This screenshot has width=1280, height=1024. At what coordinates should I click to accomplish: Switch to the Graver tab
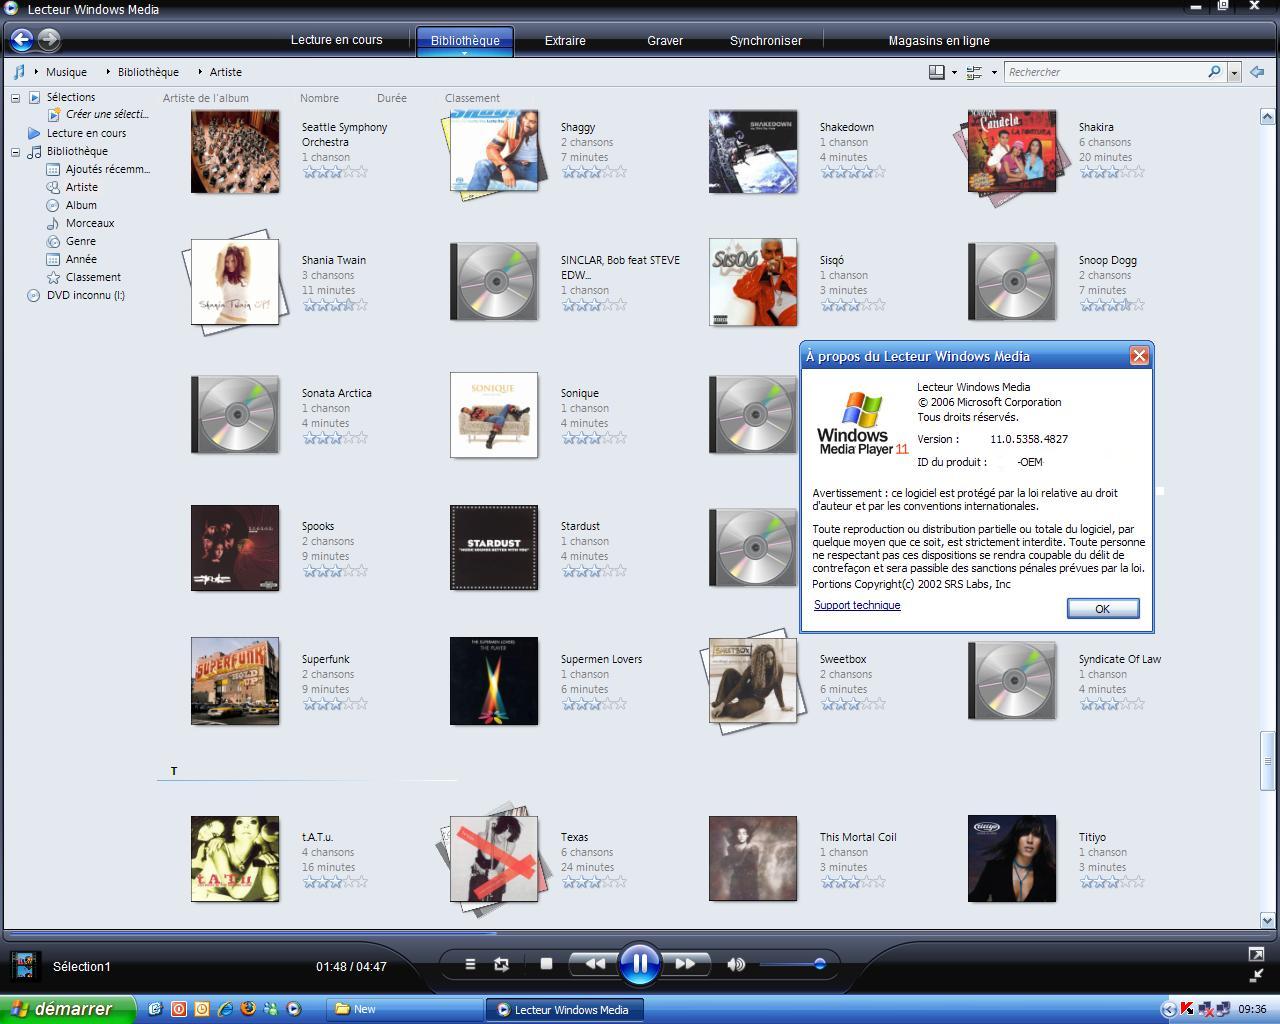coord(665,41)
